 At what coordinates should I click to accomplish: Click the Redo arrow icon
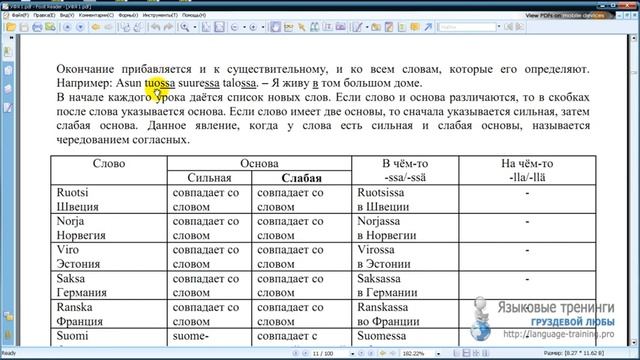168,27
